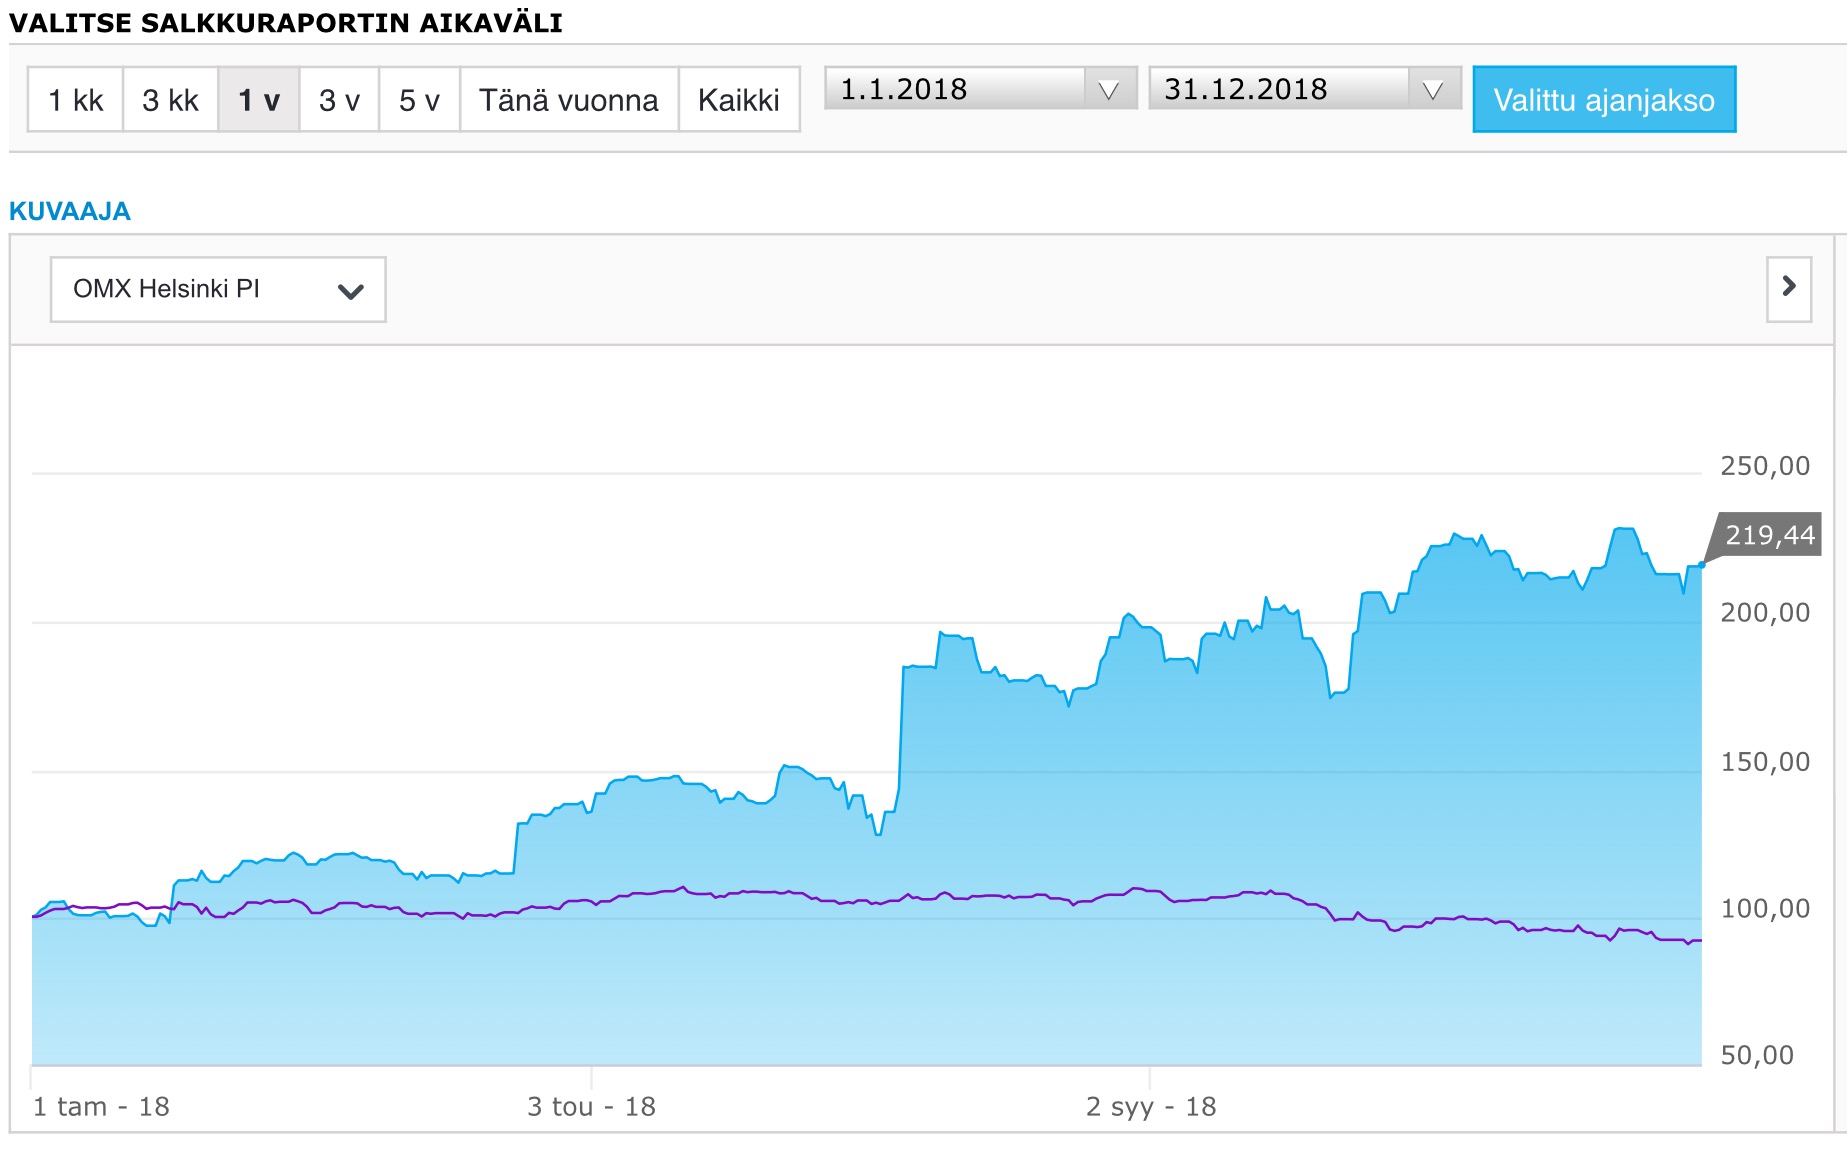Click the purple index line at chart end
Image resolution: width=1847 pixels, height=1160 pixels.
(x=1697, y=941)
